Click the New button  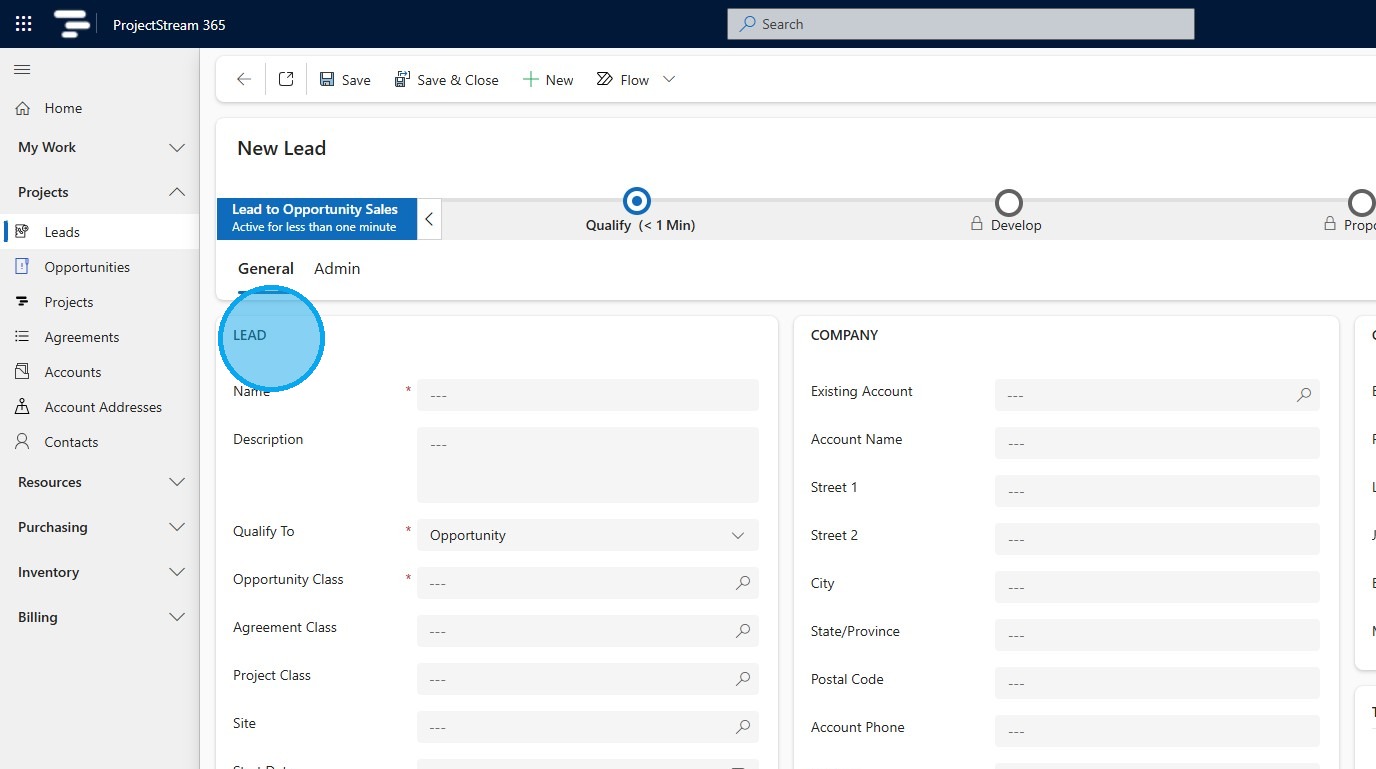click(x=548, y=80)
